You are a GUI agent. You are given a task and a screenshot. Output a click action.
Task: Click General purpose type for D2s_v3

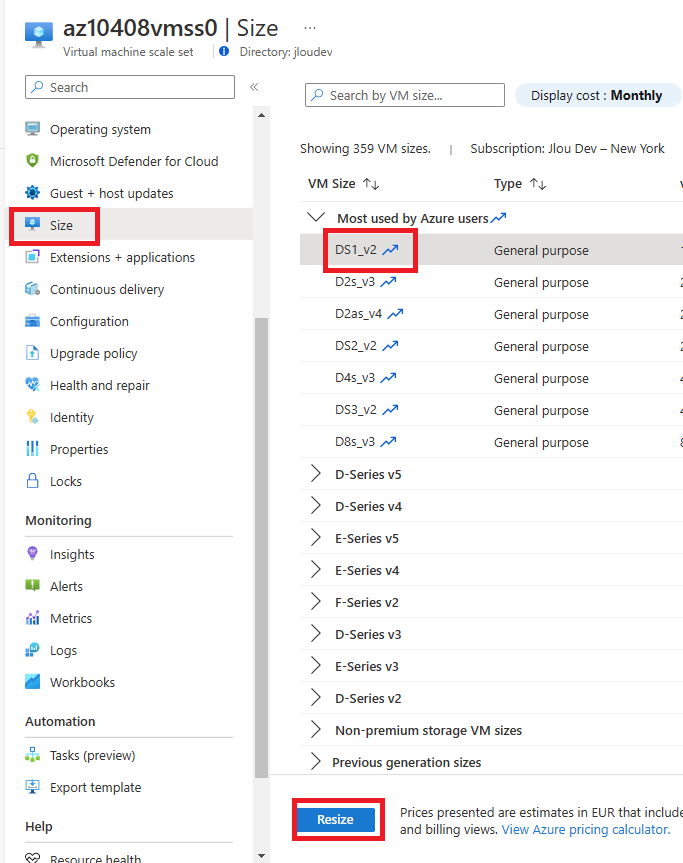coord(541,282)
